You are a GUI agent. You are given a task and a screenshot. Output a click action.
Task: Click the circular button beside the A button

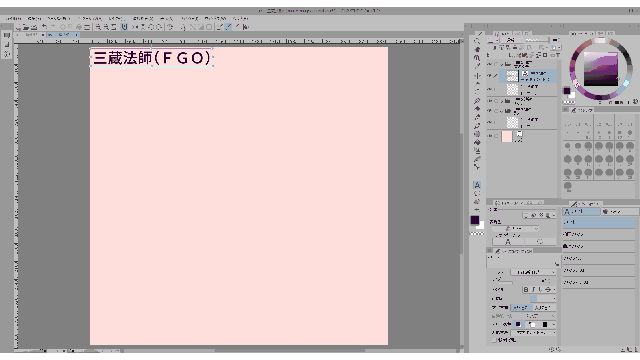pos(540,242)
